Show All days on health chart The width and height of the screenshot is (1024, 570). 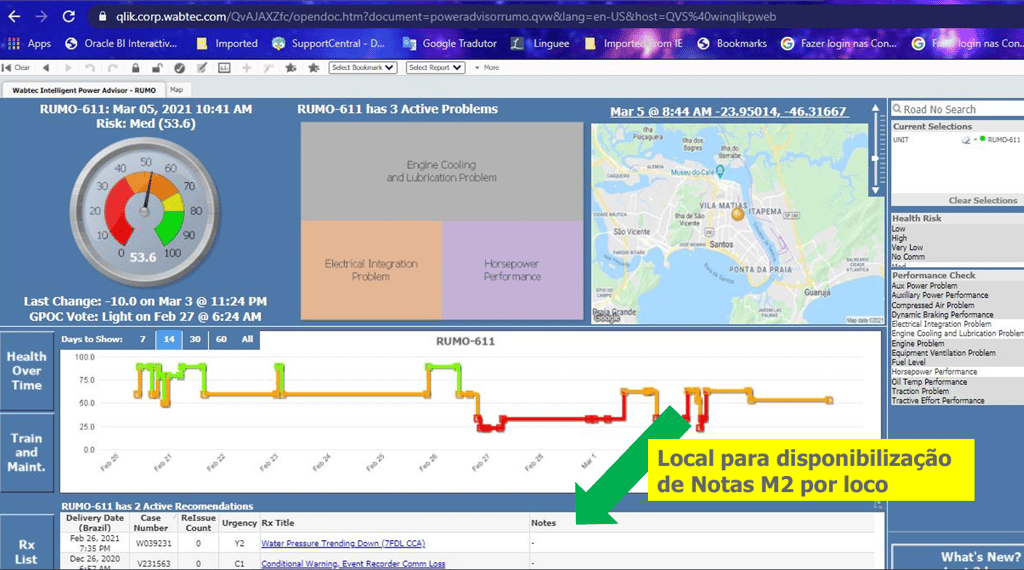pos(247,340)
